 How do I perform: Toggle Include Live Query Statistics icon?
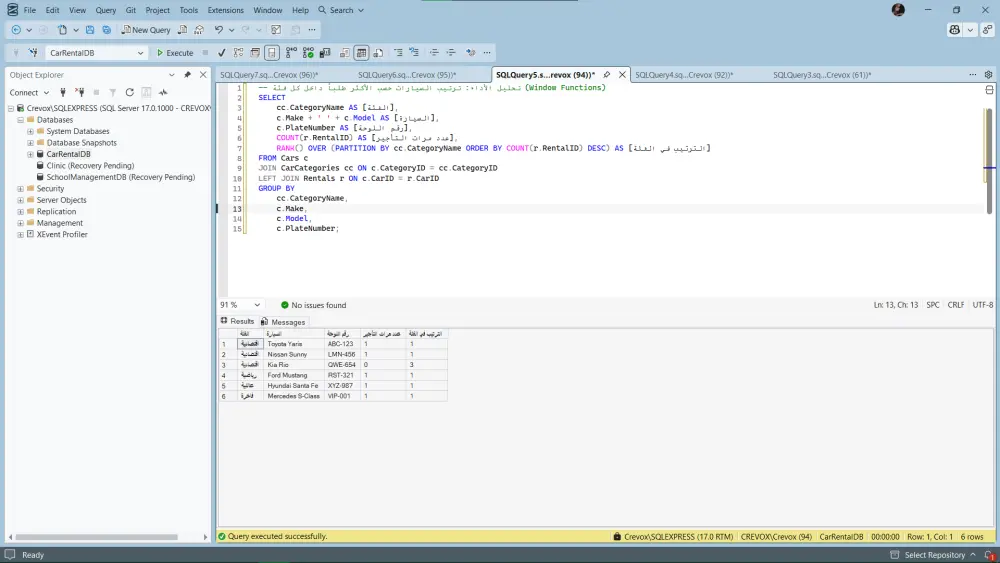coord(308,53)
